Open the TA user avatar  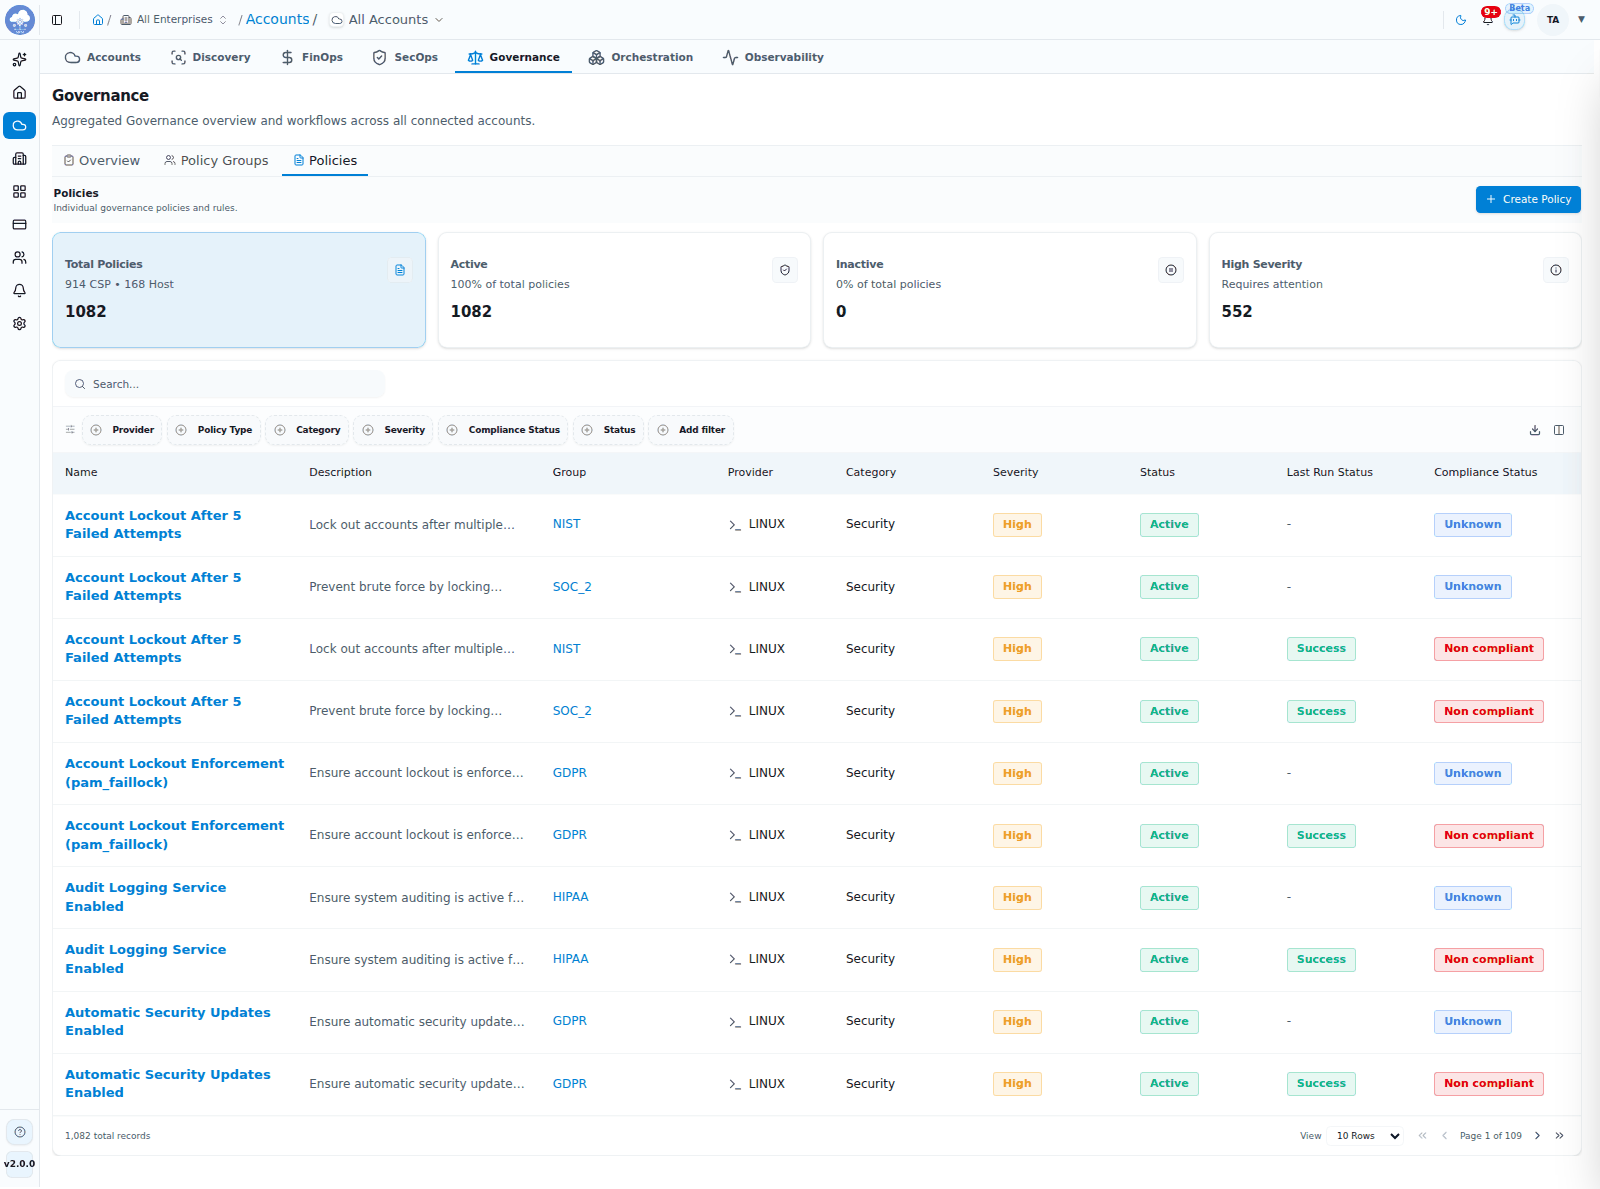(x=1553, y=20)
